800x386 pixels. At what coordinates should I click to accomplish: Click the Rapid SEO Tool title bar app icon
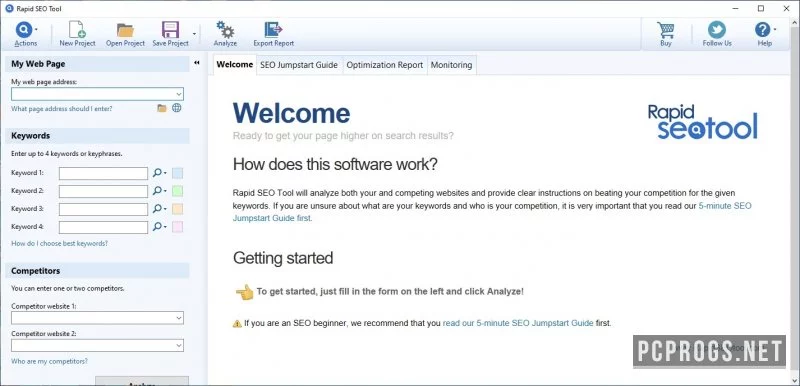click(9, 9)
